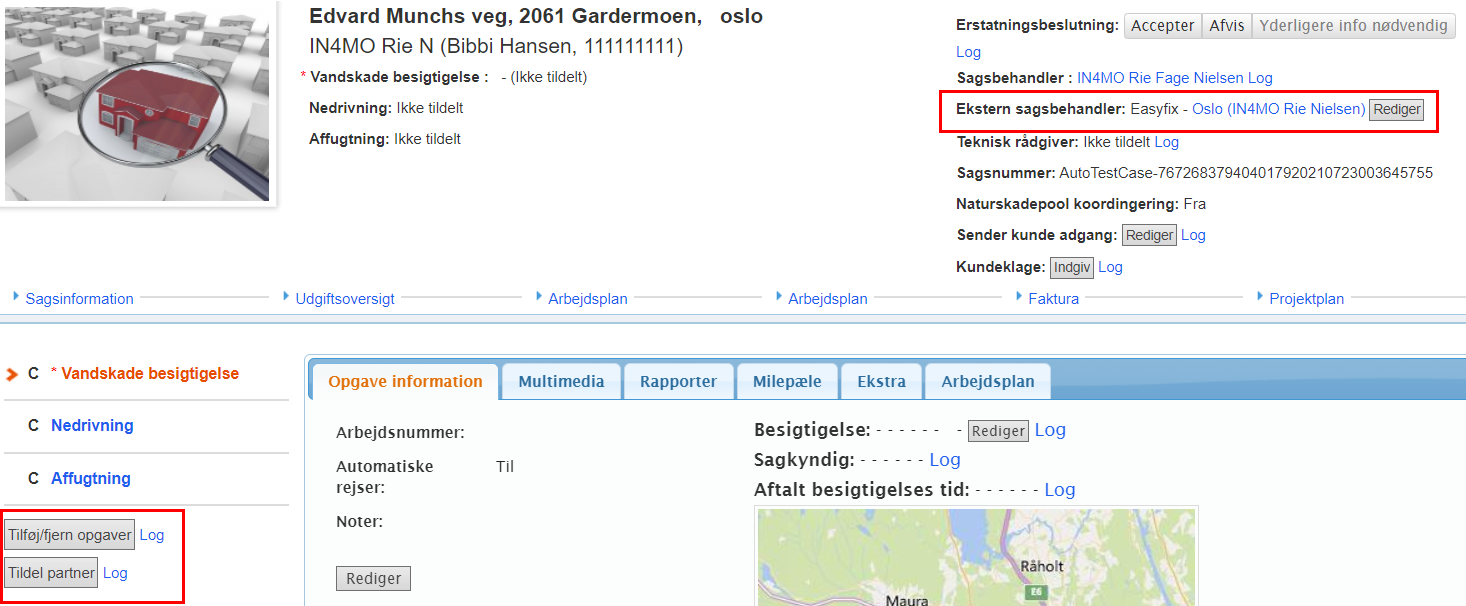This screenshot has height=606, width=1466.
Task: Click the Accepter decision button
Action: pyautogui.click(x=1162, y=26)
